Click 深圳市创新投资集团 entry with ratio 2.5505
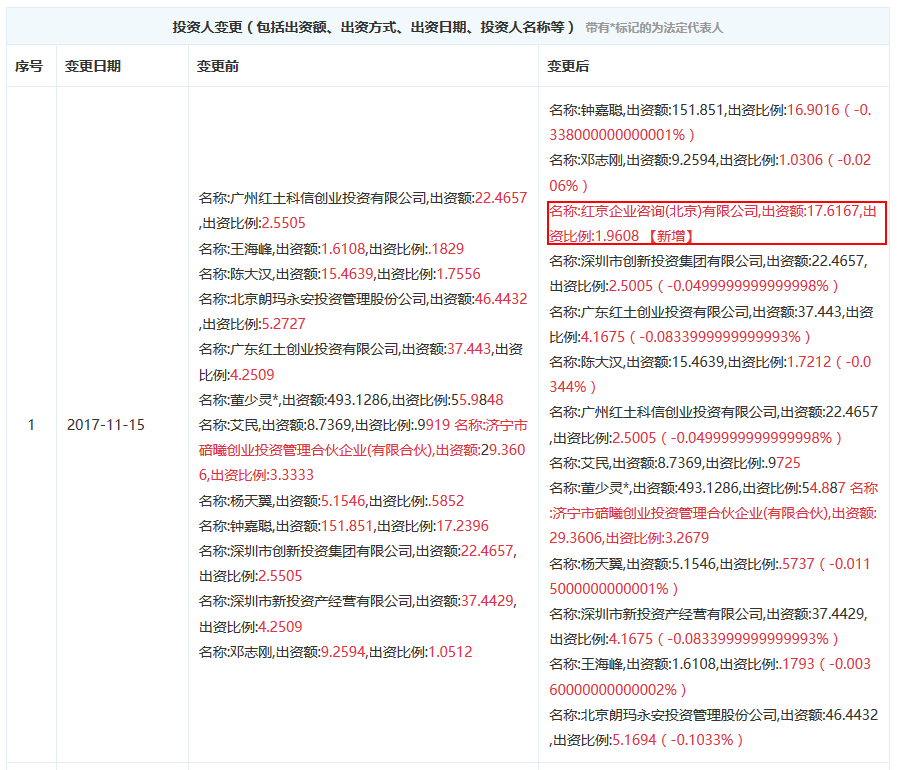 (358, 563)
